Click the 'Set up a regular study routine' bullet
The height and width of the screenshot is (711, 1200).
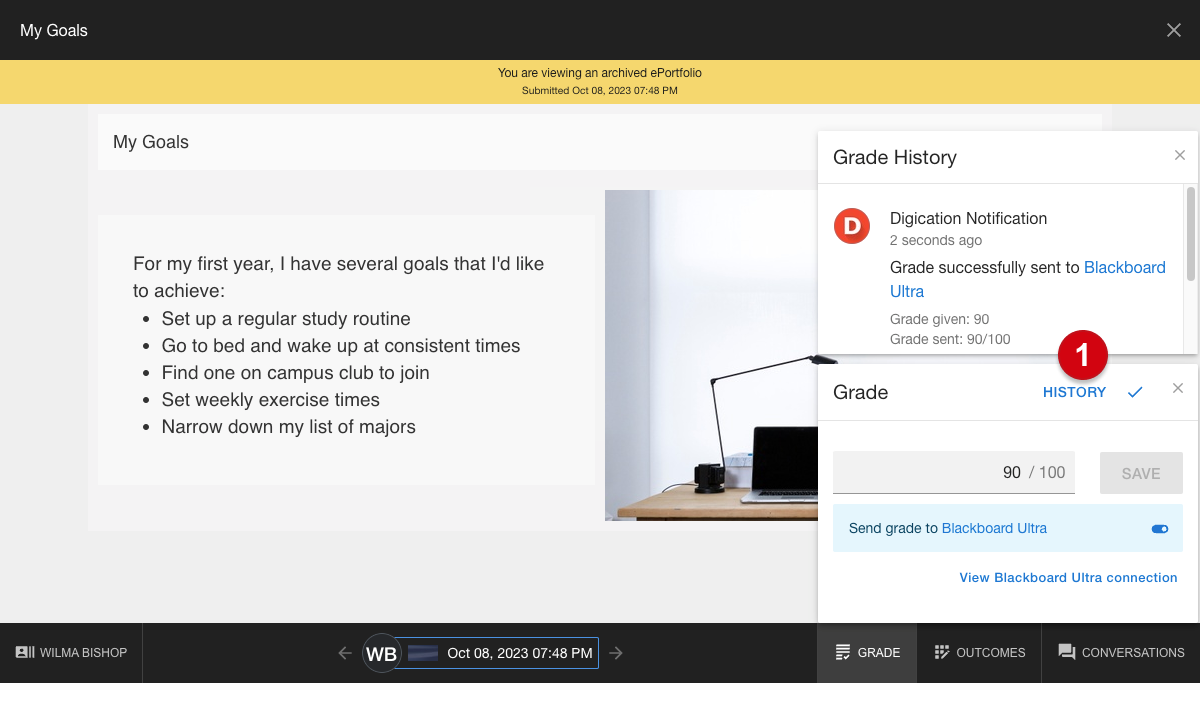[286, 319]
